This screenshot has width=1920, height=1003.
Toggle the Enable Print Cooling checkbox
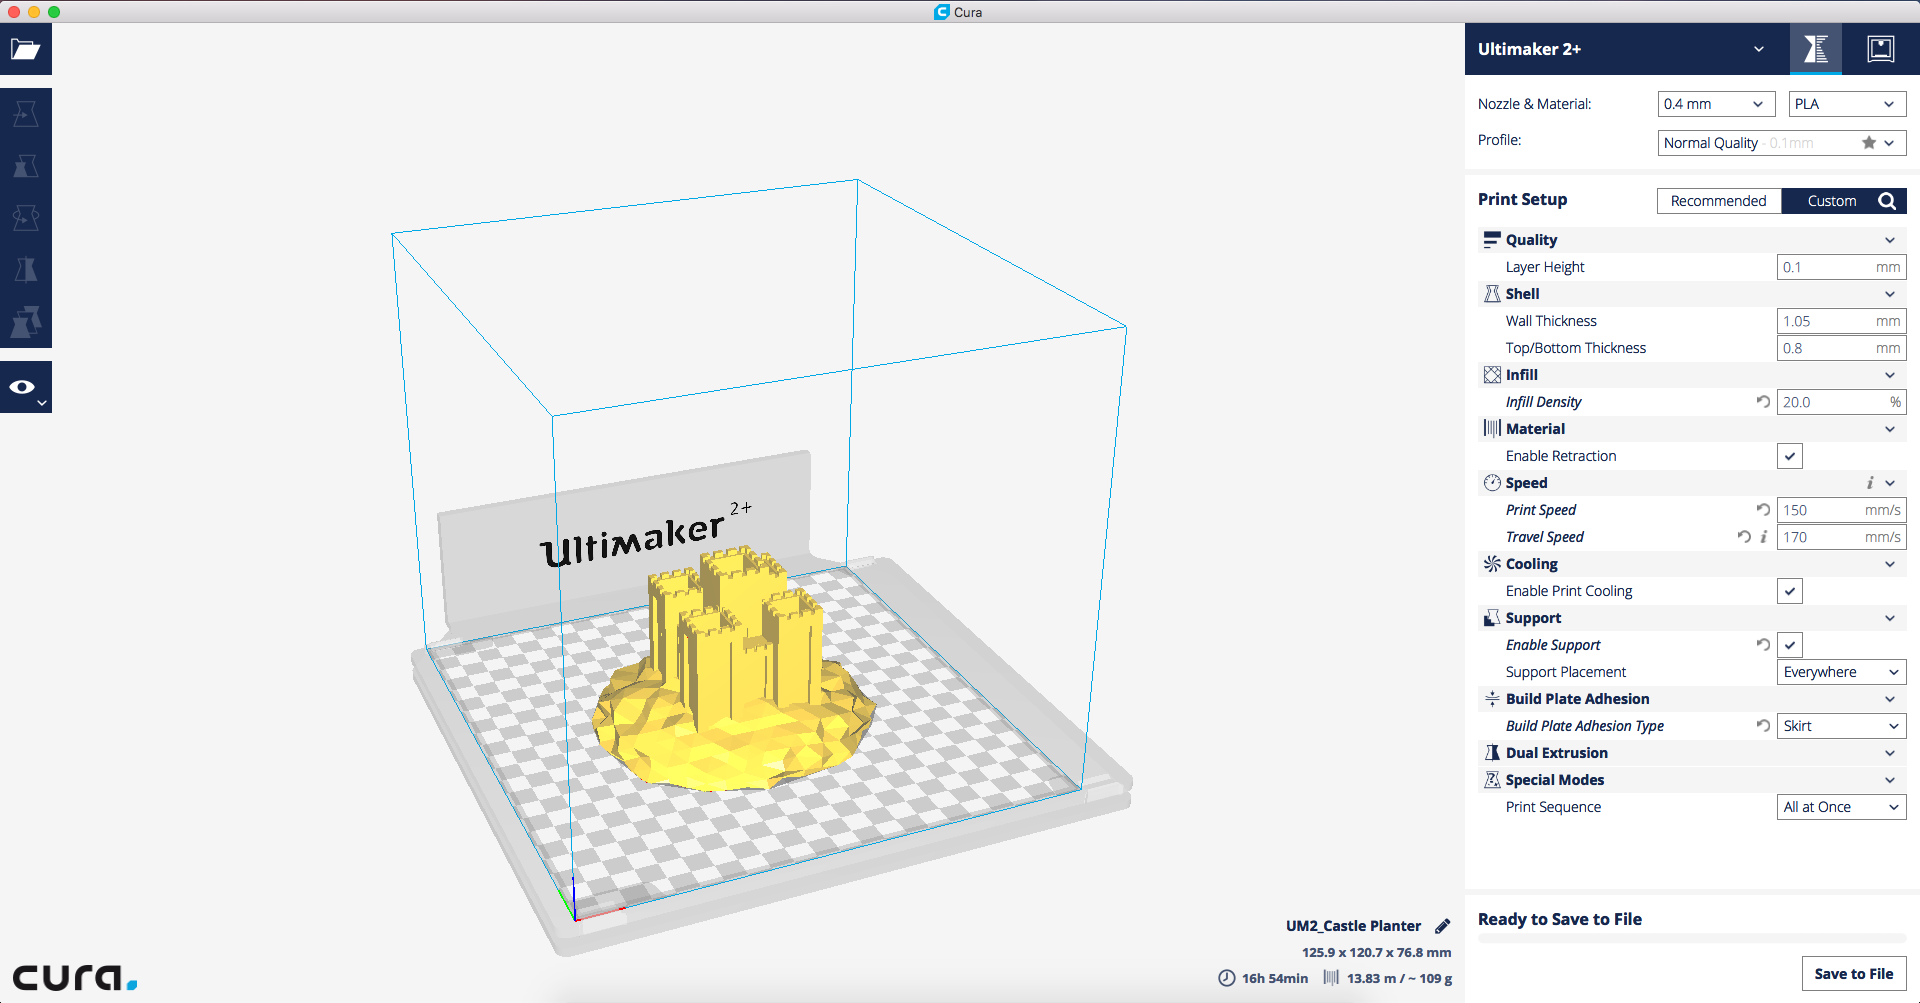[1790, 591]
